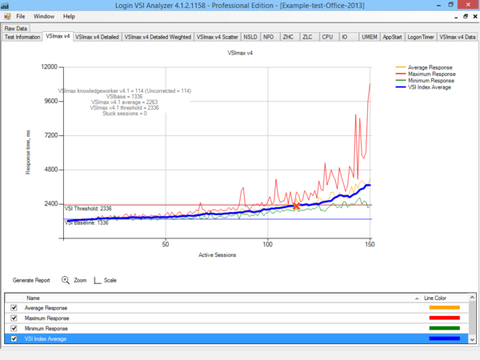Click the orange X VSImax marker on chart
Screen dimensions: 480x360
pos(296,206)
